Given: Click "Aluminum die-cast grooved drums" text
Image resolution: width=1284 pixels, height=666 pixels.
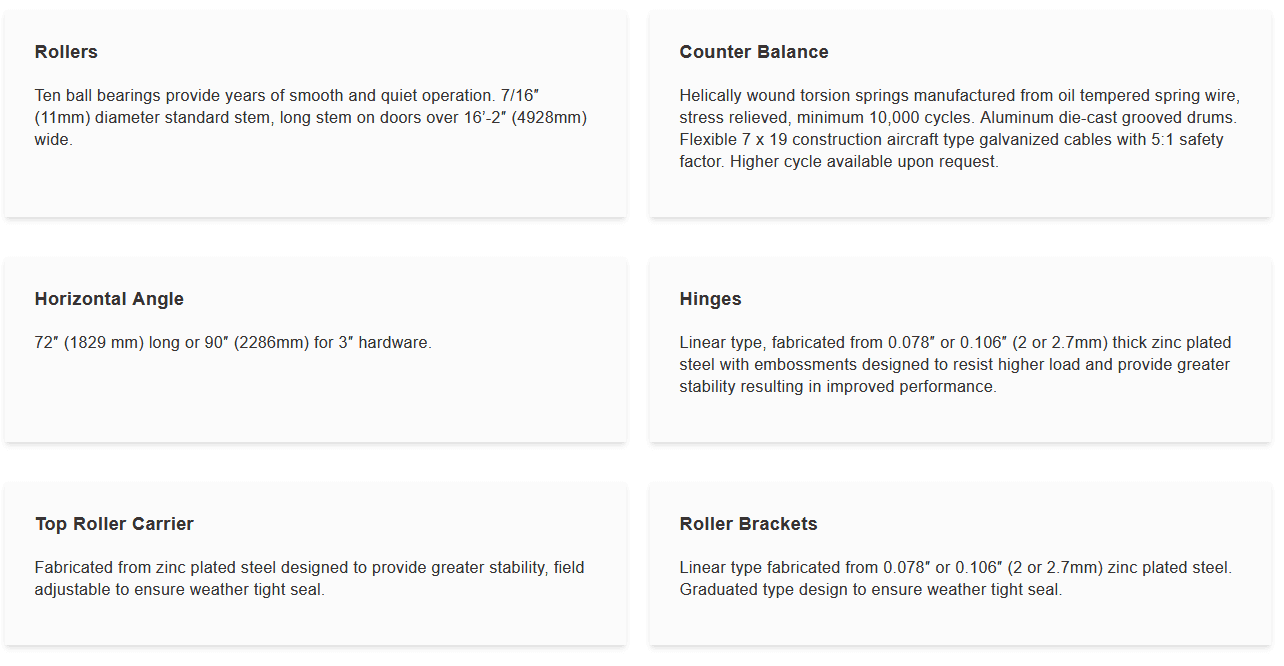Looking at the screenshot, I should pos(1108,118).
